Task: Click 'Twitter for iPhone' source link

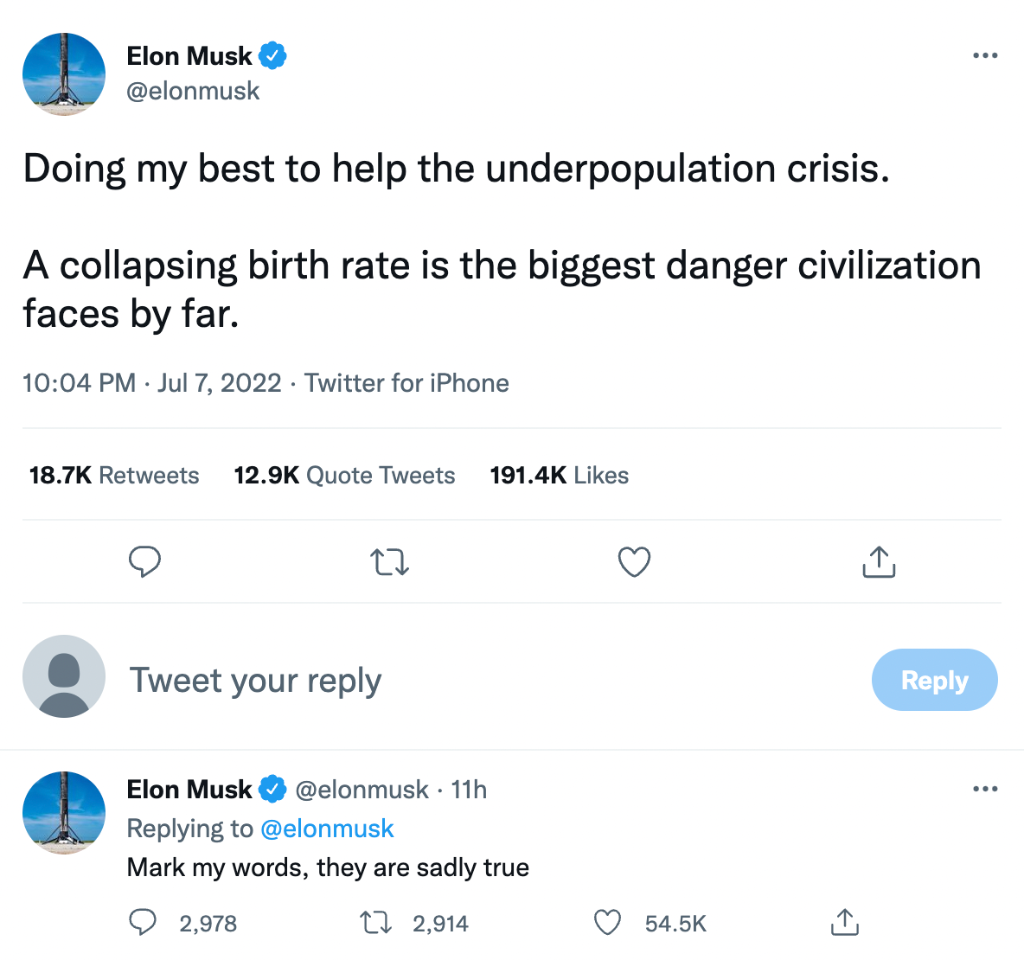Action: click(x=407, y=383)
